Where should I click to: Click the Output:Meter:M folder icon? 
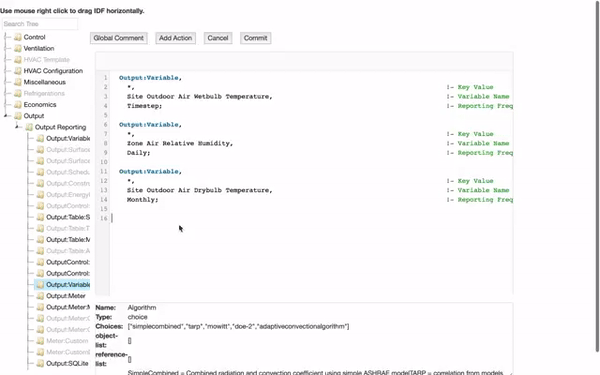coord(40,307)
